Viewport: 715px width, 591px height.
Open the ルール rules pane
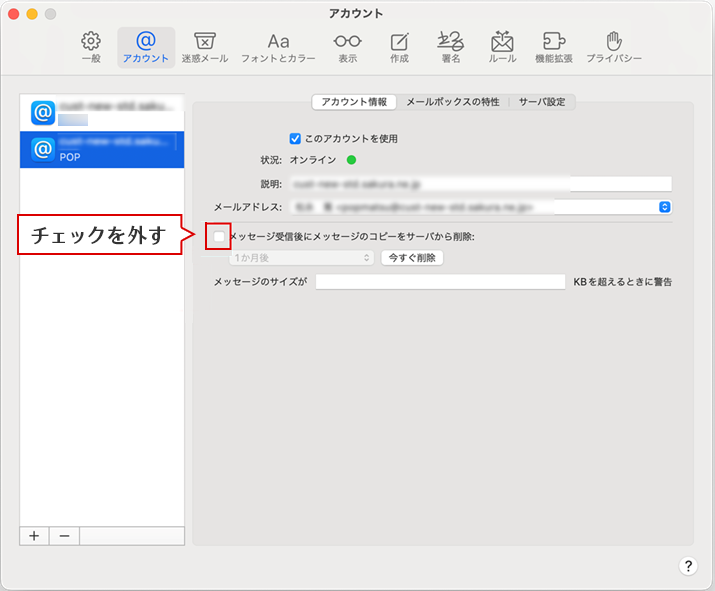502,46
